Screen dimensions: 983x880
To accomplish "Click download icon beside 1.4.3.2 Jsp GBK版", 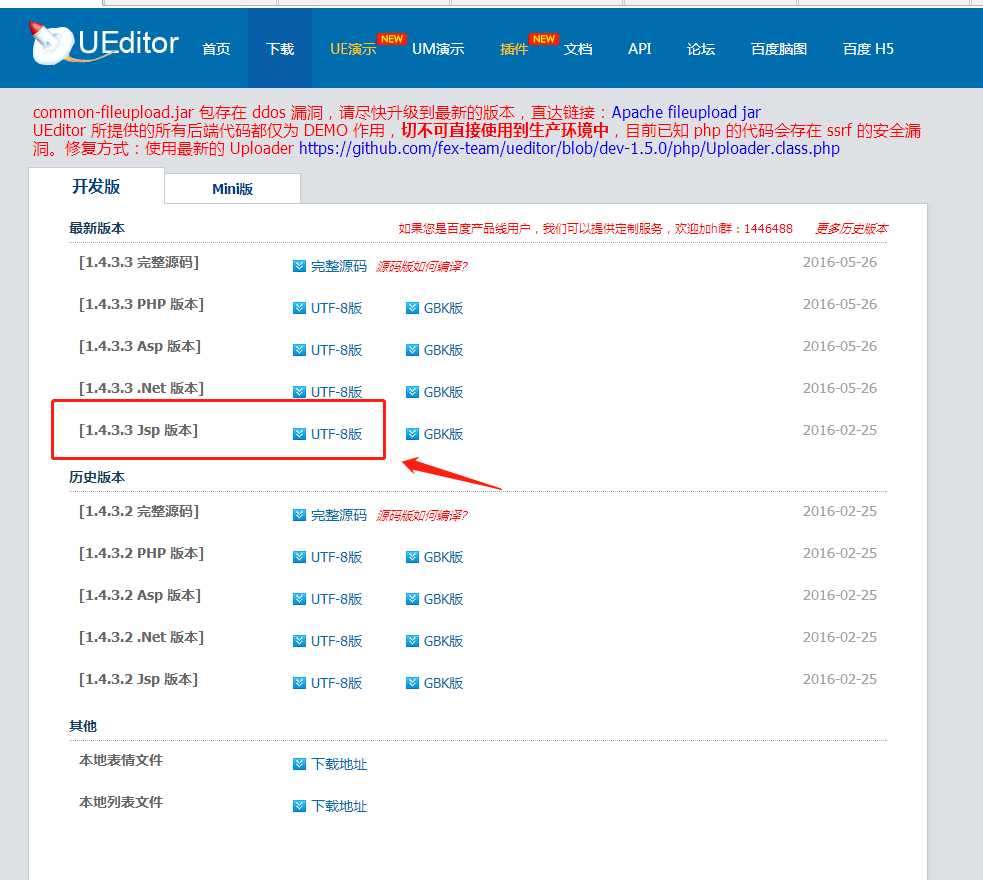I will pyautogui.click(x=412, y=683).
